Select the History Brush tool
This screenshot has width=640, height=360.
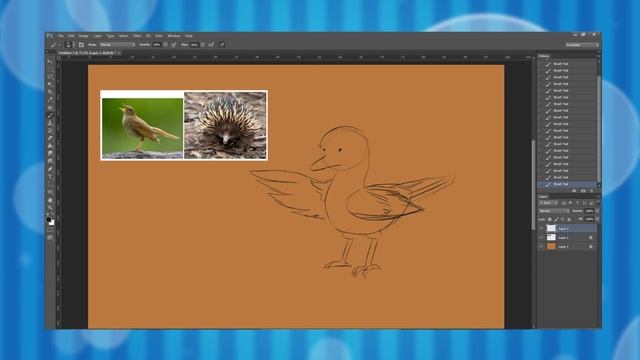pos(50,131)
